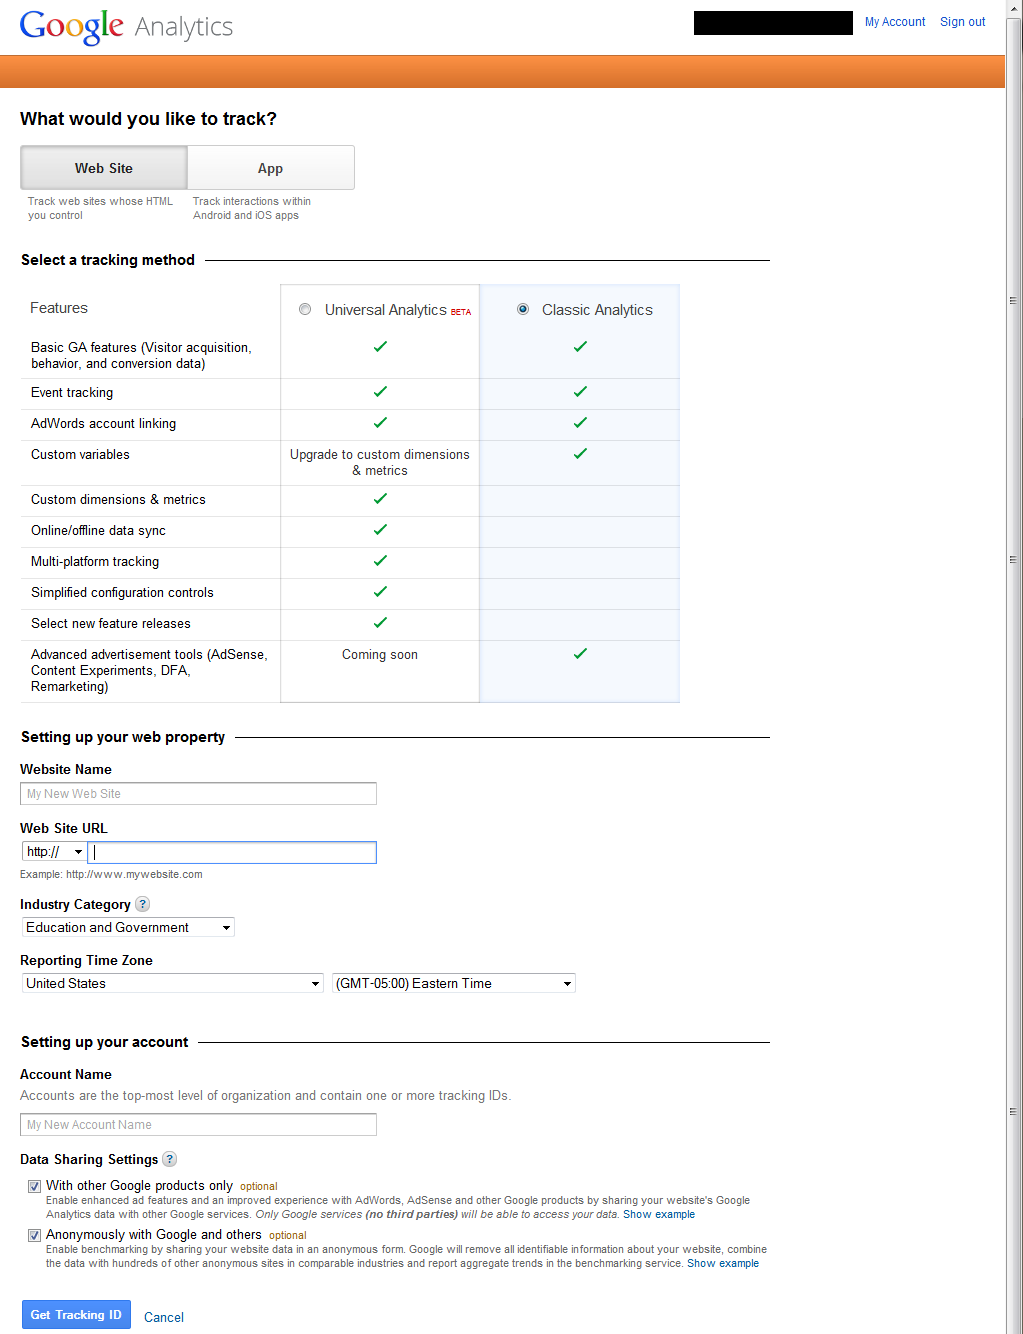The image size is (1023, 1334).
Task: Open Show example for Google products sharing
Action: [x=659, y=1214]
